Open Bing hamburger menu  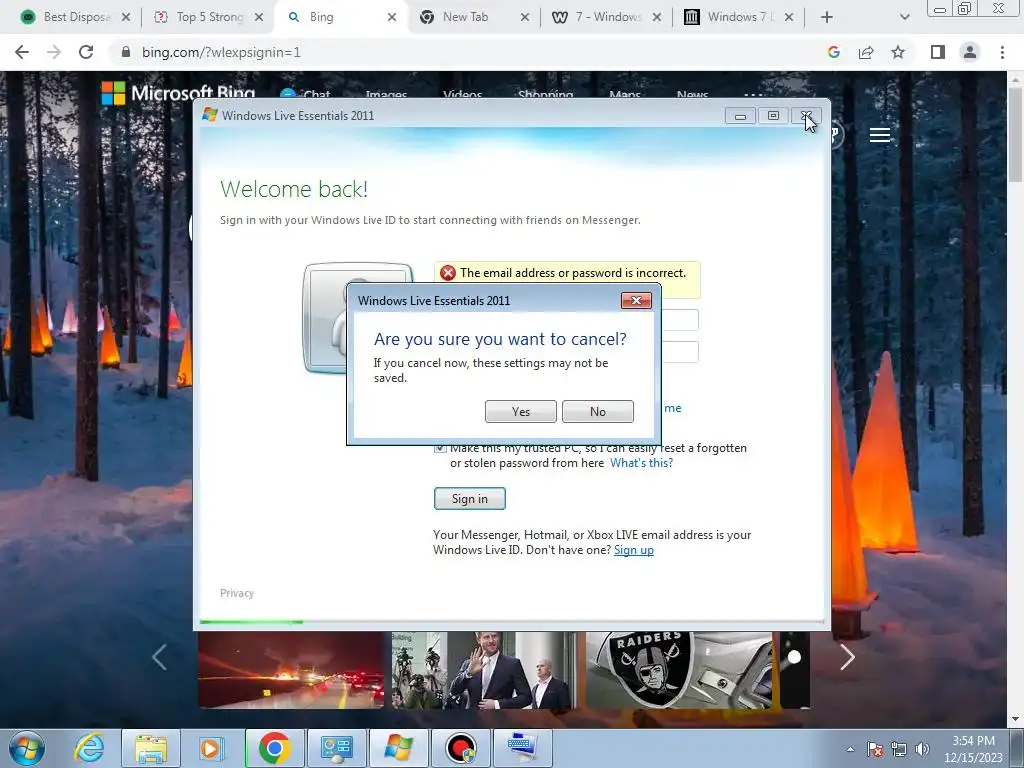(880, 135)
